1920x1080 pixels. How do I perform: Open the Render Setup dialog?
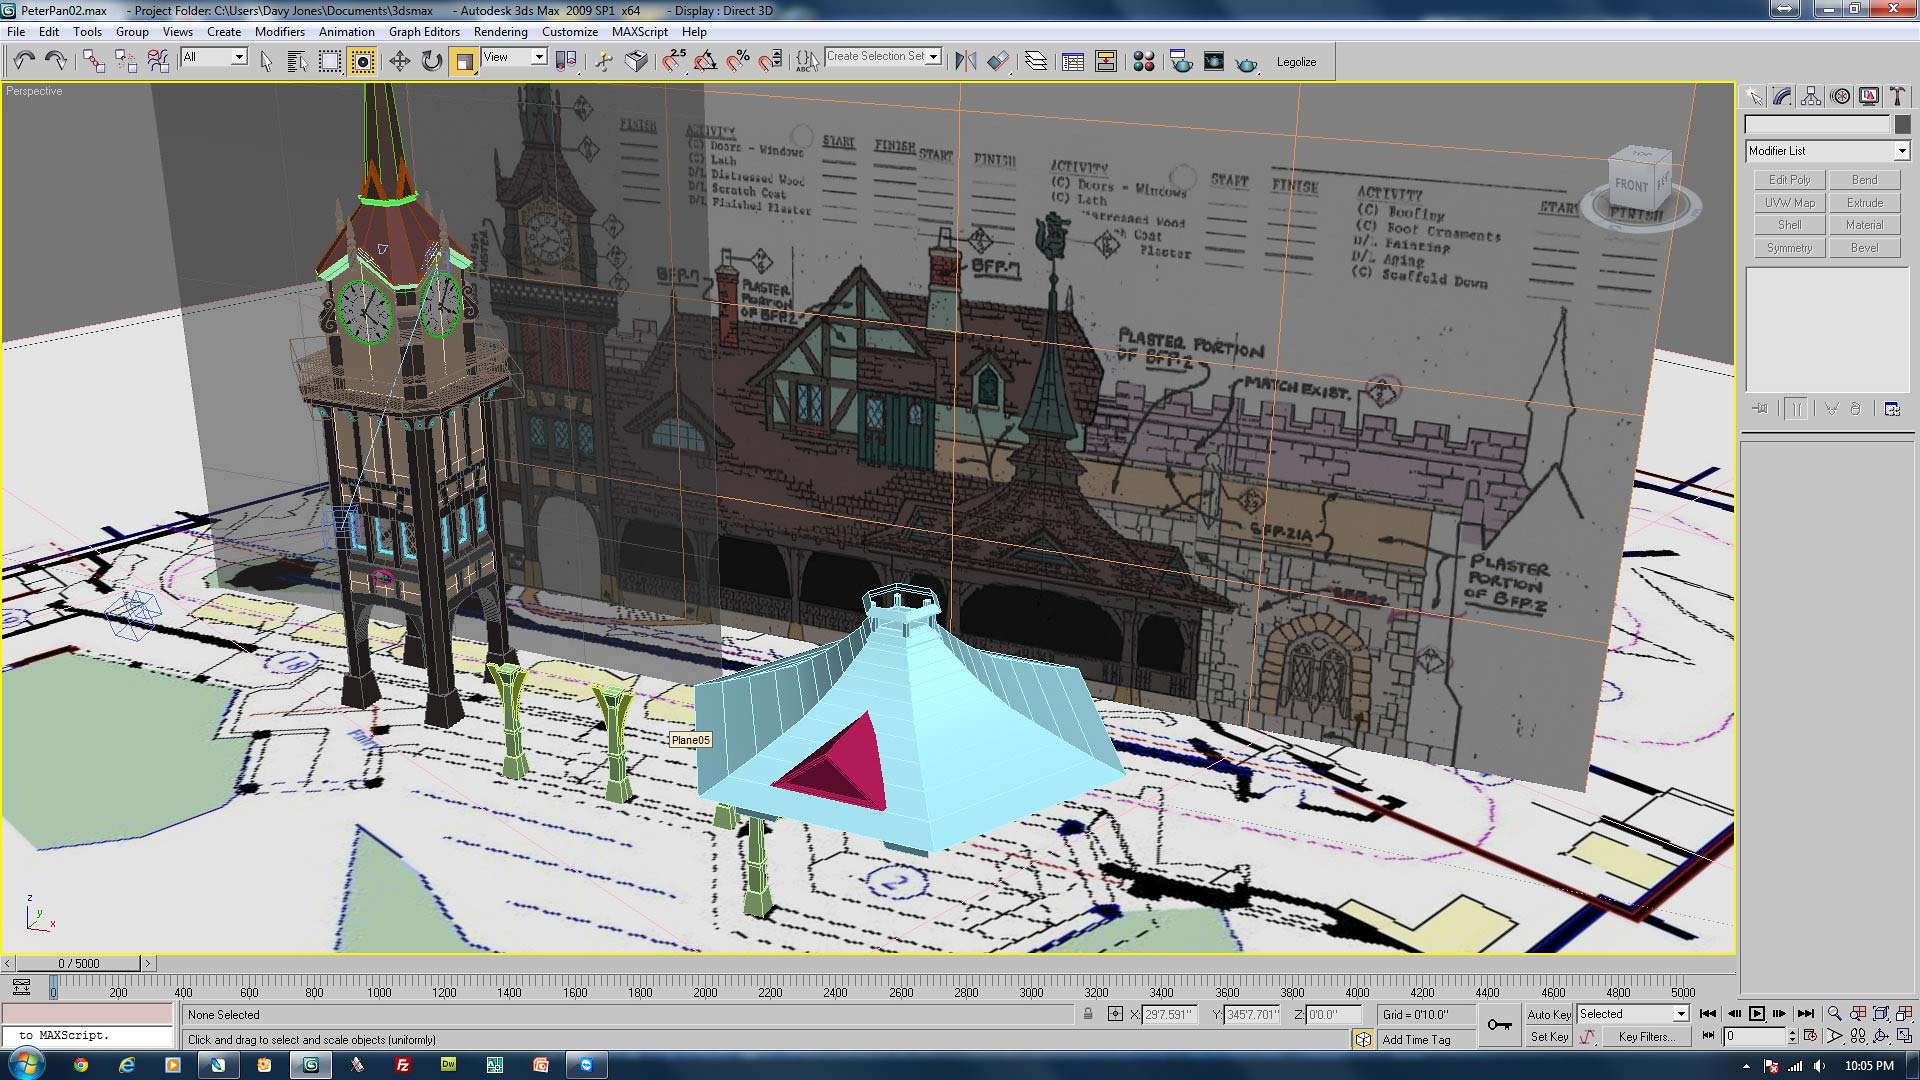[1181, 62]
